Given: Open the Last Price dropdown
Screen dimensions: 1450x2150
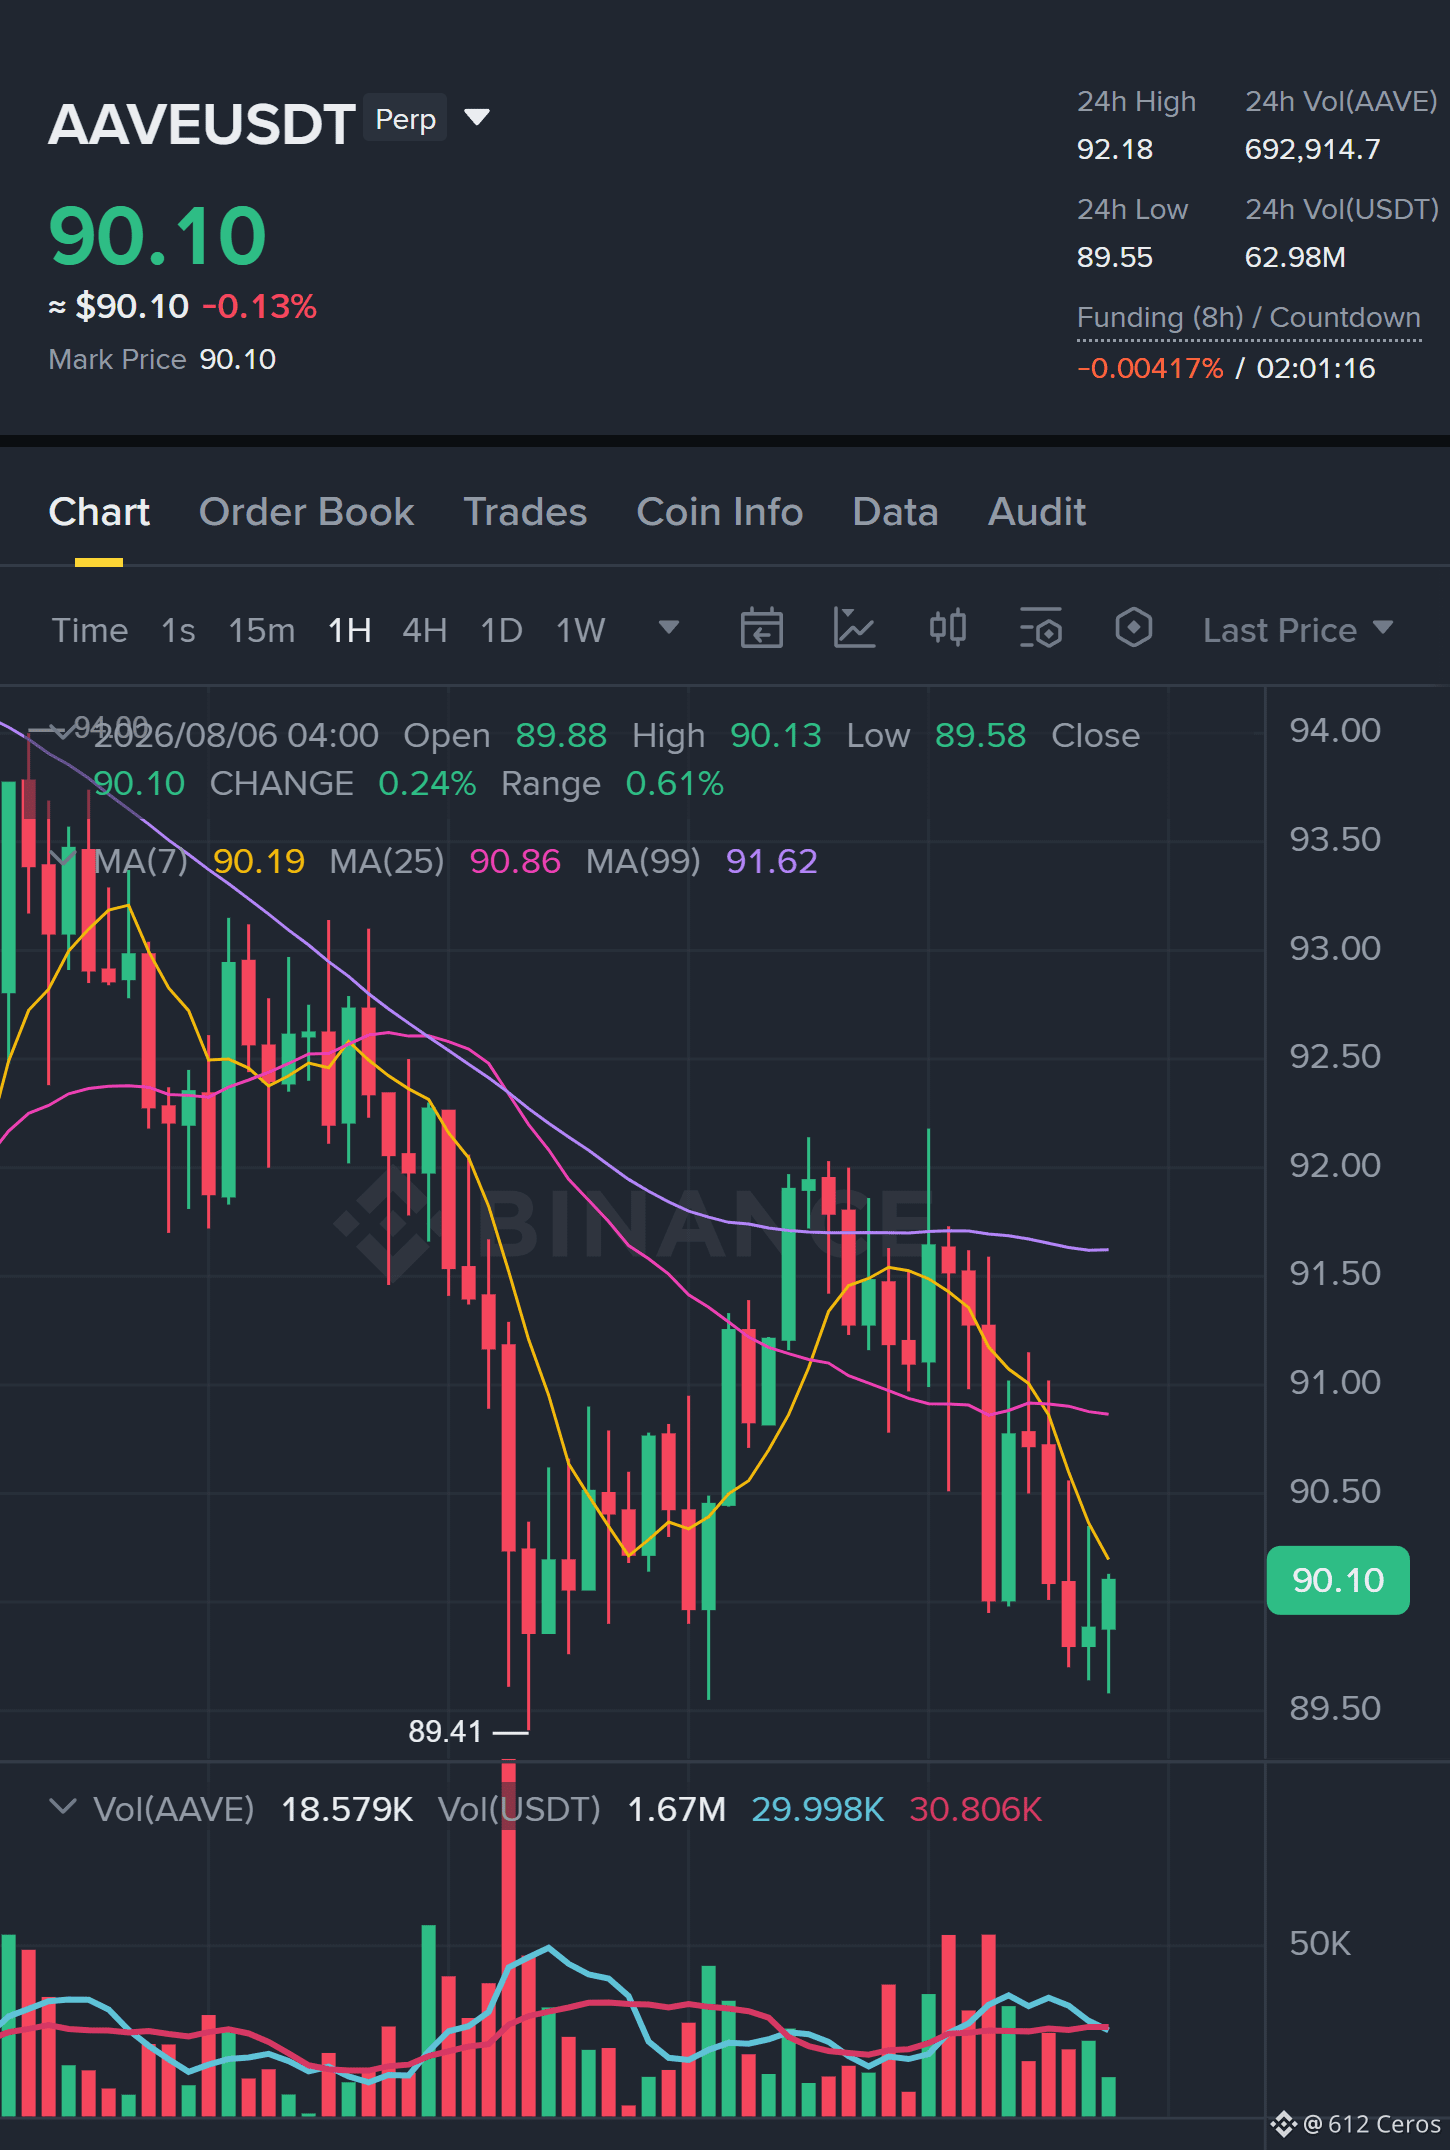Looking at the screenshot, I should pos(1298,630).
